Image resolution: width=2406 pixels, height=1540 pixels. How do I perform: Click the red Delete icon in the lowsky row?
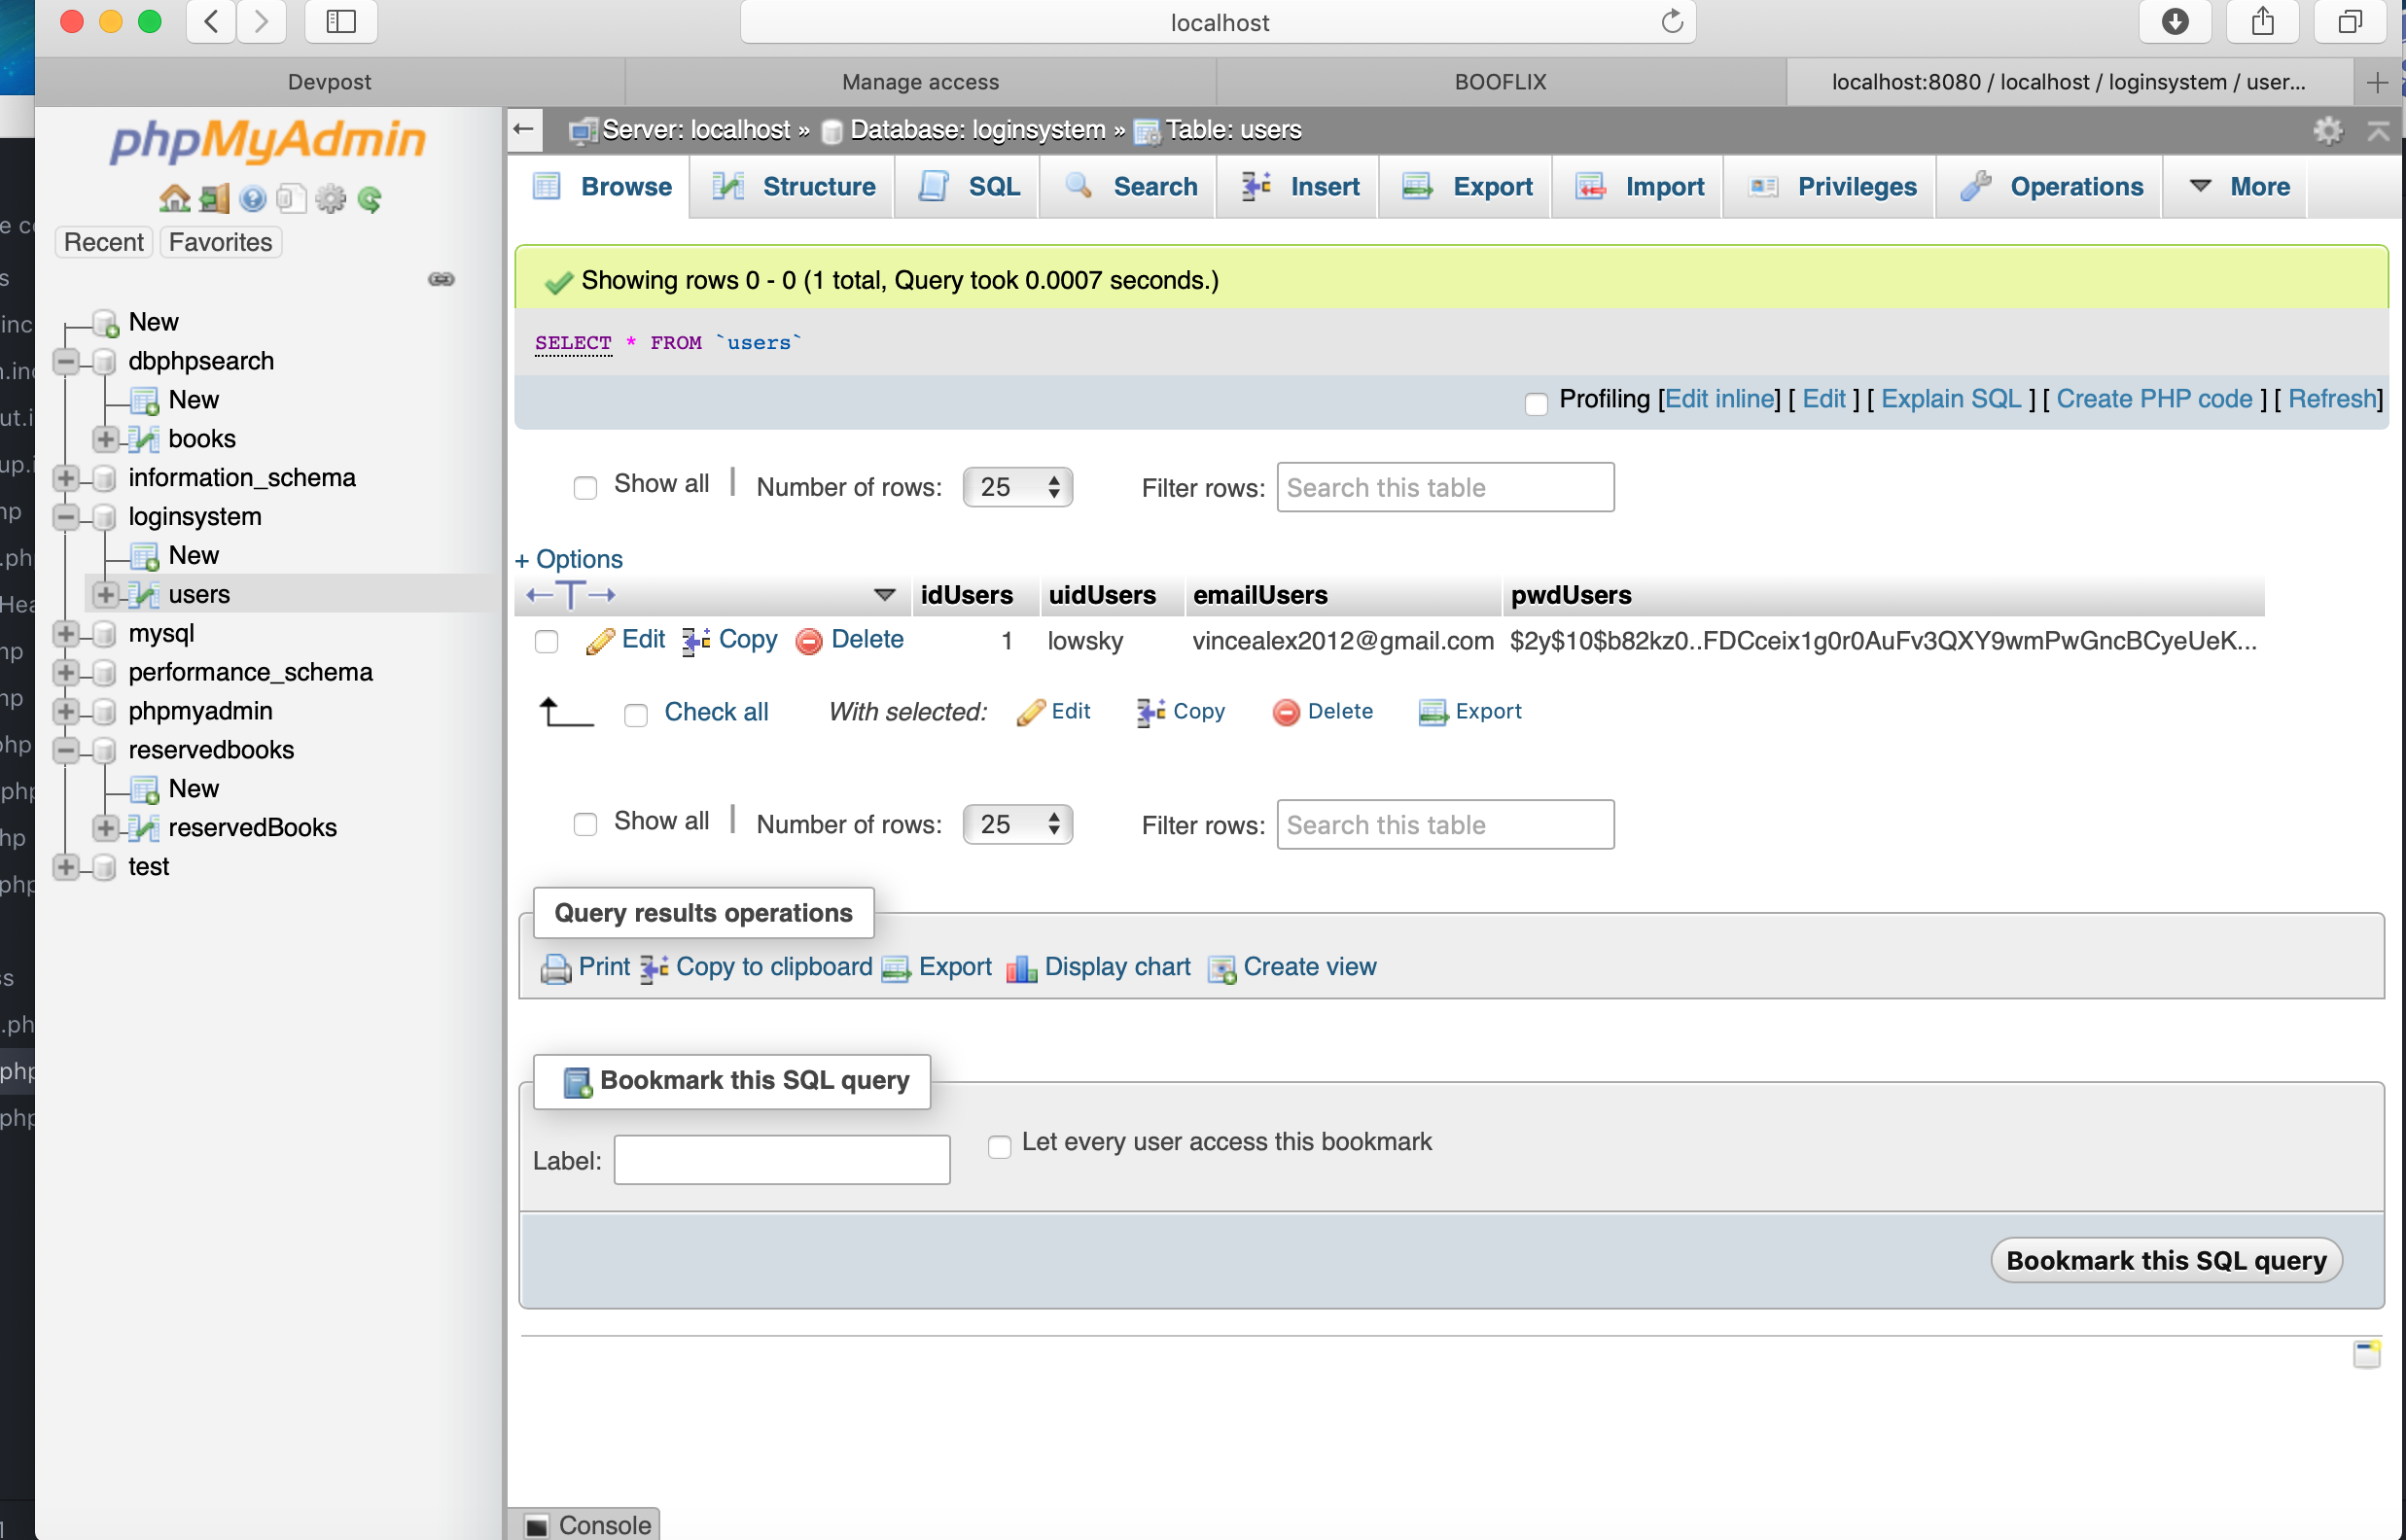tap(808, 641)
